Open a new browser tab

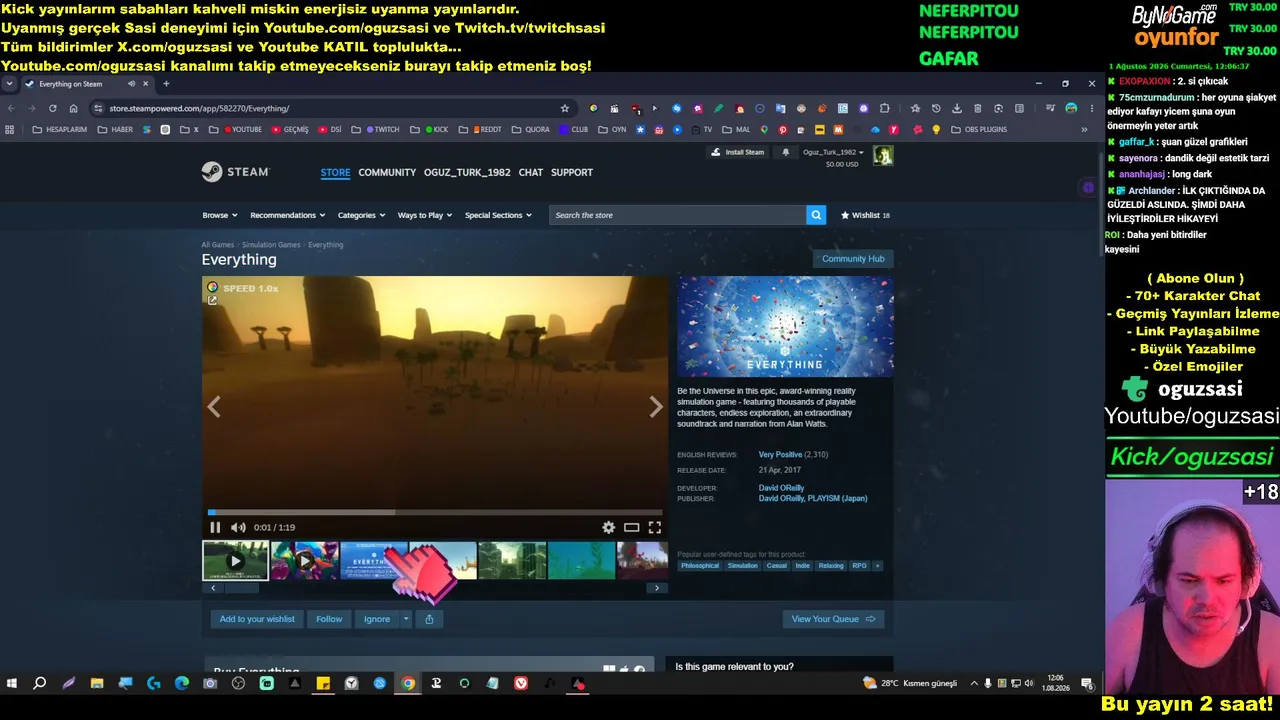pos(166,84)
